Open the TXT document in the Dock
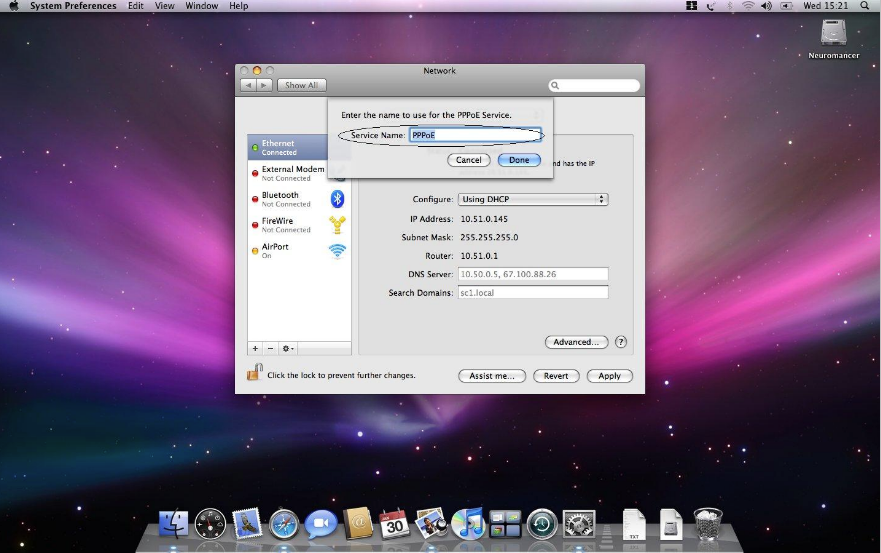The image size is (881, 553). (634, 524)
